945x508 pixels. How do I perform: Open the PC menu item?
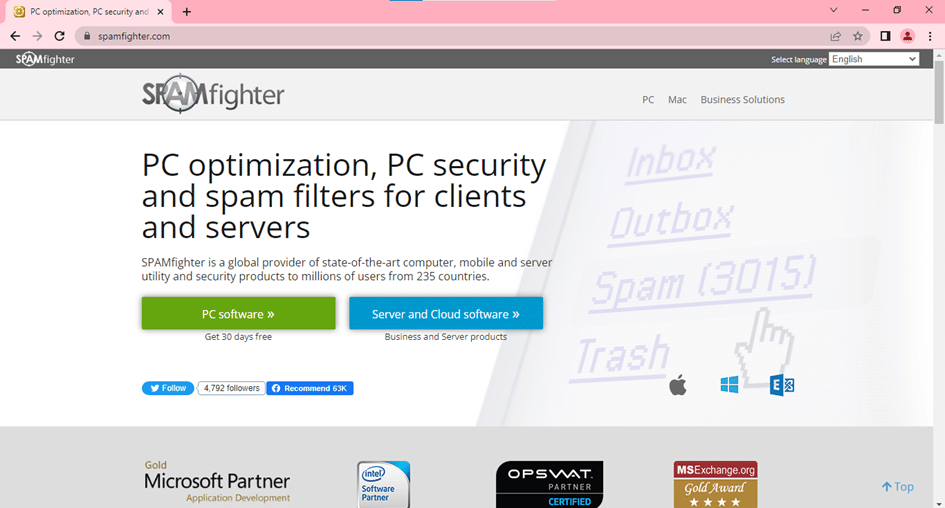click(648, 99)
